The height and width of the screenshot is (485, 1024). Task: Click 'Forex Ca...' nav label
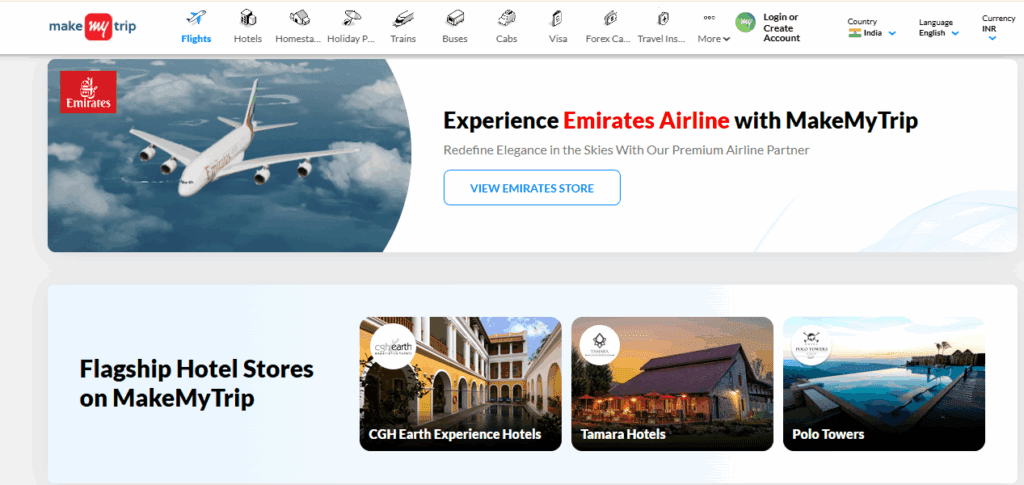tap(608, 39)
